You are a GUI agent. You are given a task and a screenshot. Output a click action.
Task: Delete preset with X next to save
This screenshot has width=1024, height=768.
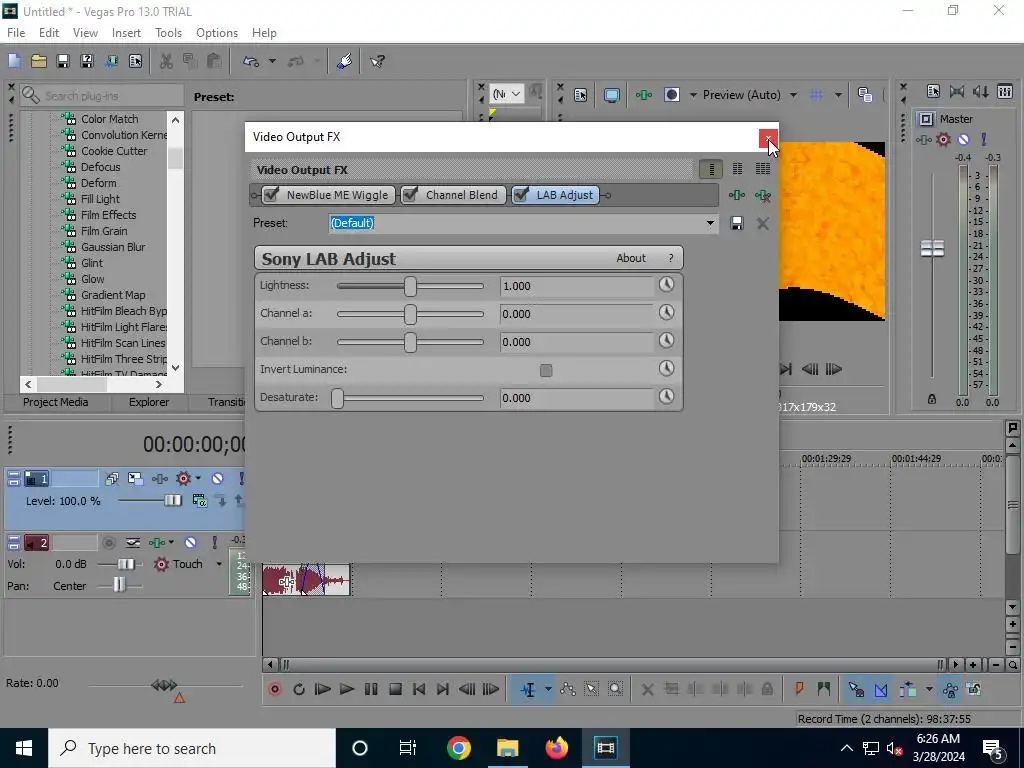[x=762, y=223]
